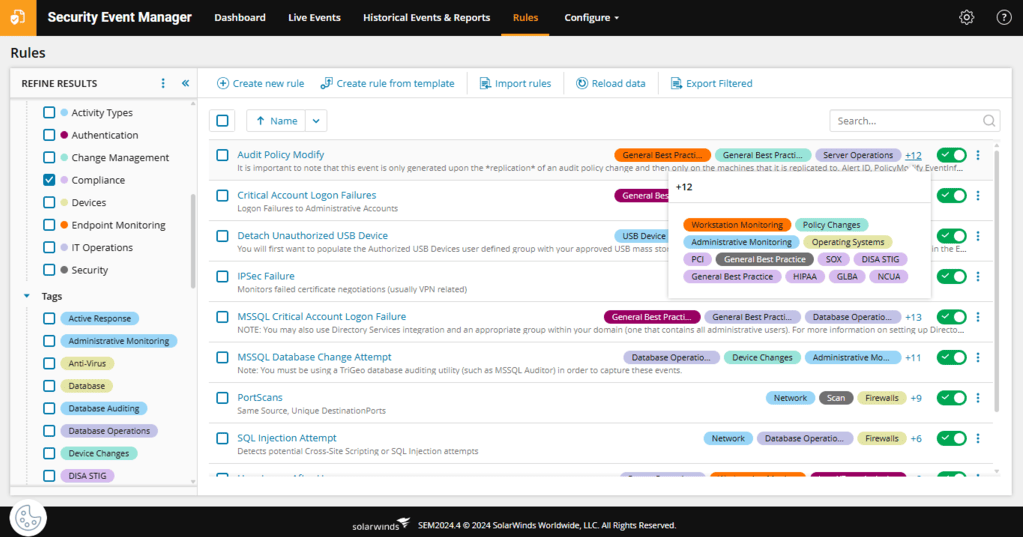Viewport: 1023px width, 537px height.
Task: Check the Database Auditing tag checkbox
Action: pyautogui.click(x=49, y=408)
